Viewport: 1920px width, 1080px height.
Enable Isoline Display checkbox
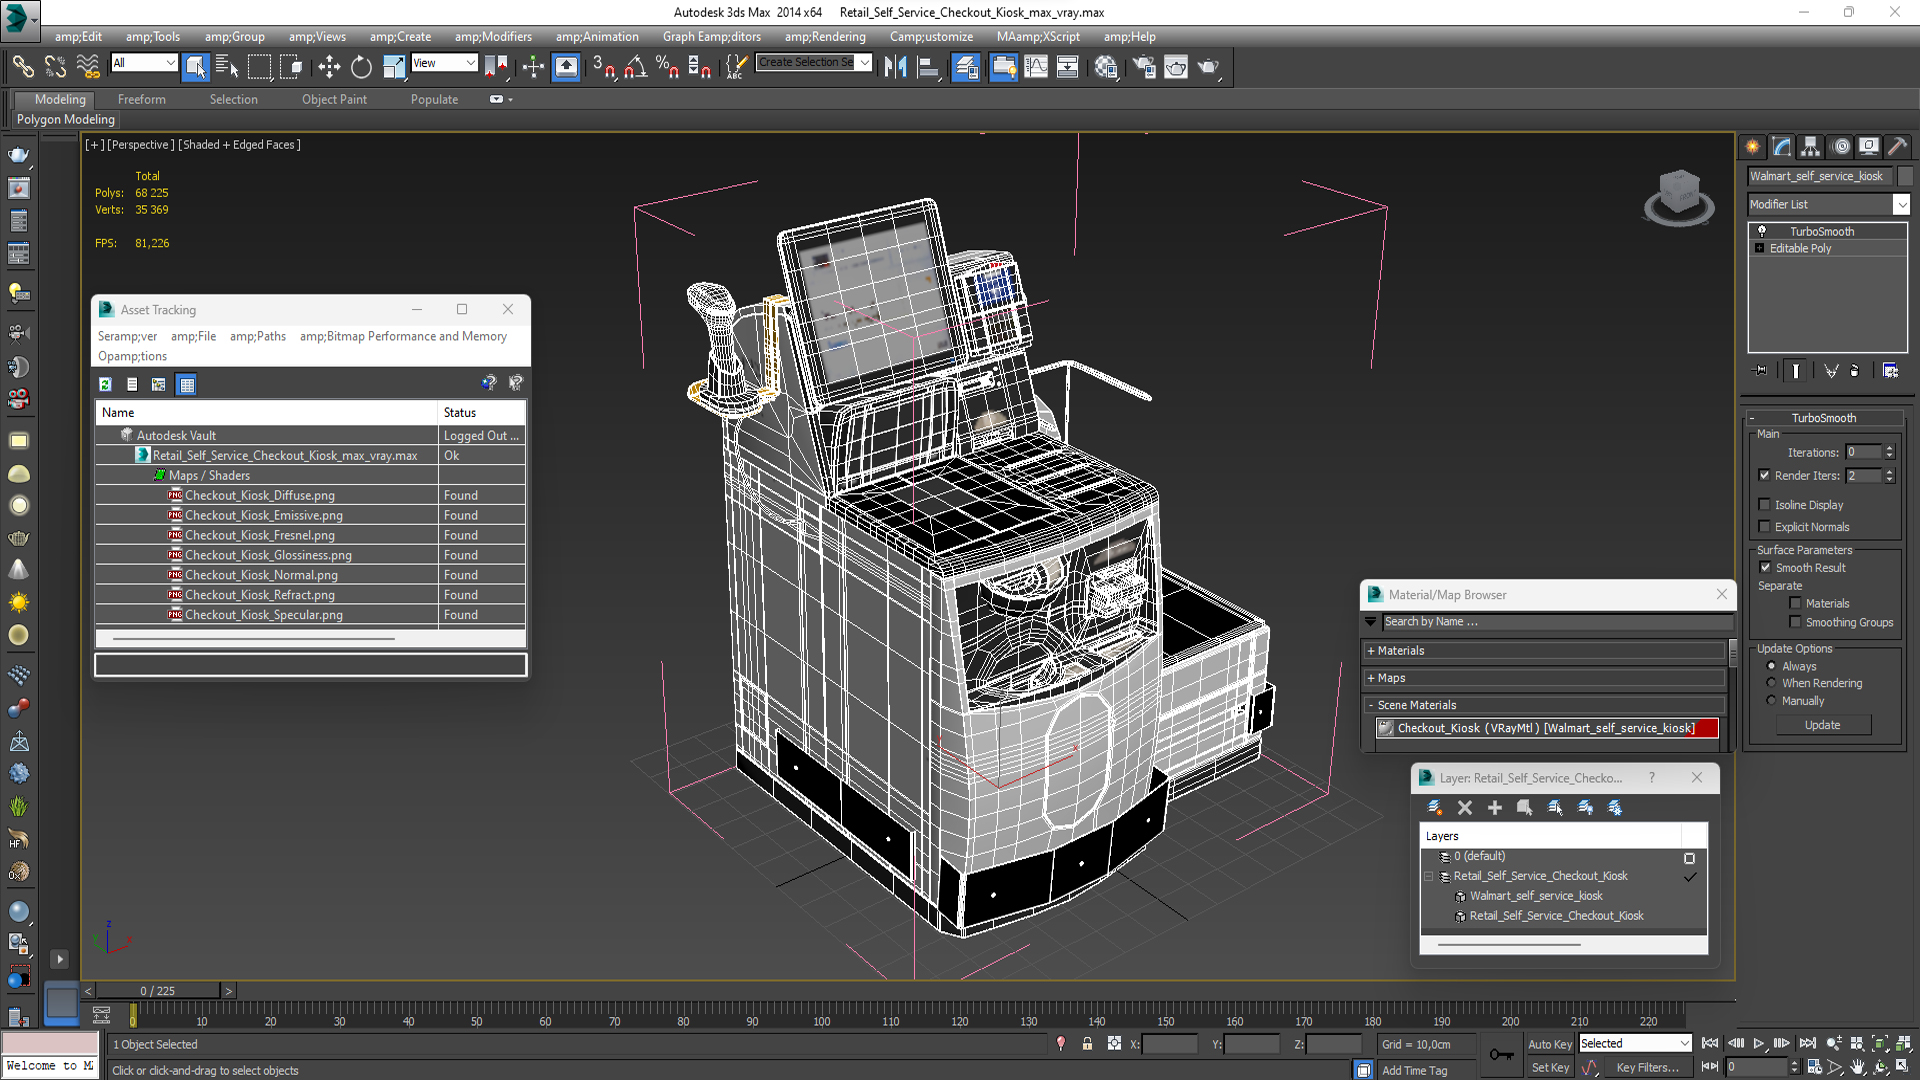tap(1764, 505)
